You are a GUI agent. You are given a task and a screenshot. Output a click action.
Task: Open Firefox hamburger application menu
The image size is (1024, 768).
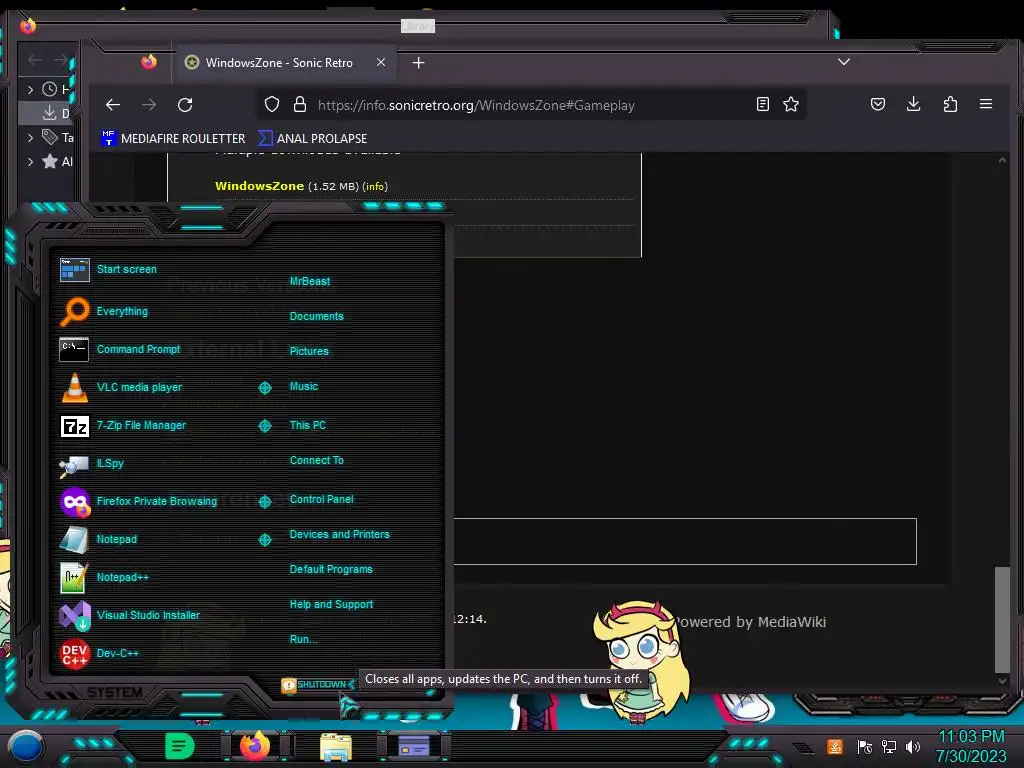[x=986, y=104]
